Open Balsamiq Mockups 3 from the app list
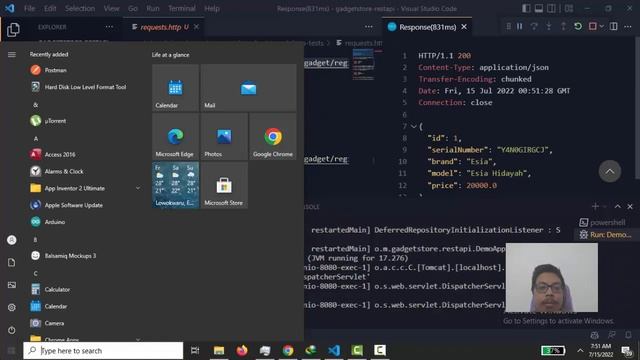The height and width of the screenshot is (360, 640). pos(63,256)
